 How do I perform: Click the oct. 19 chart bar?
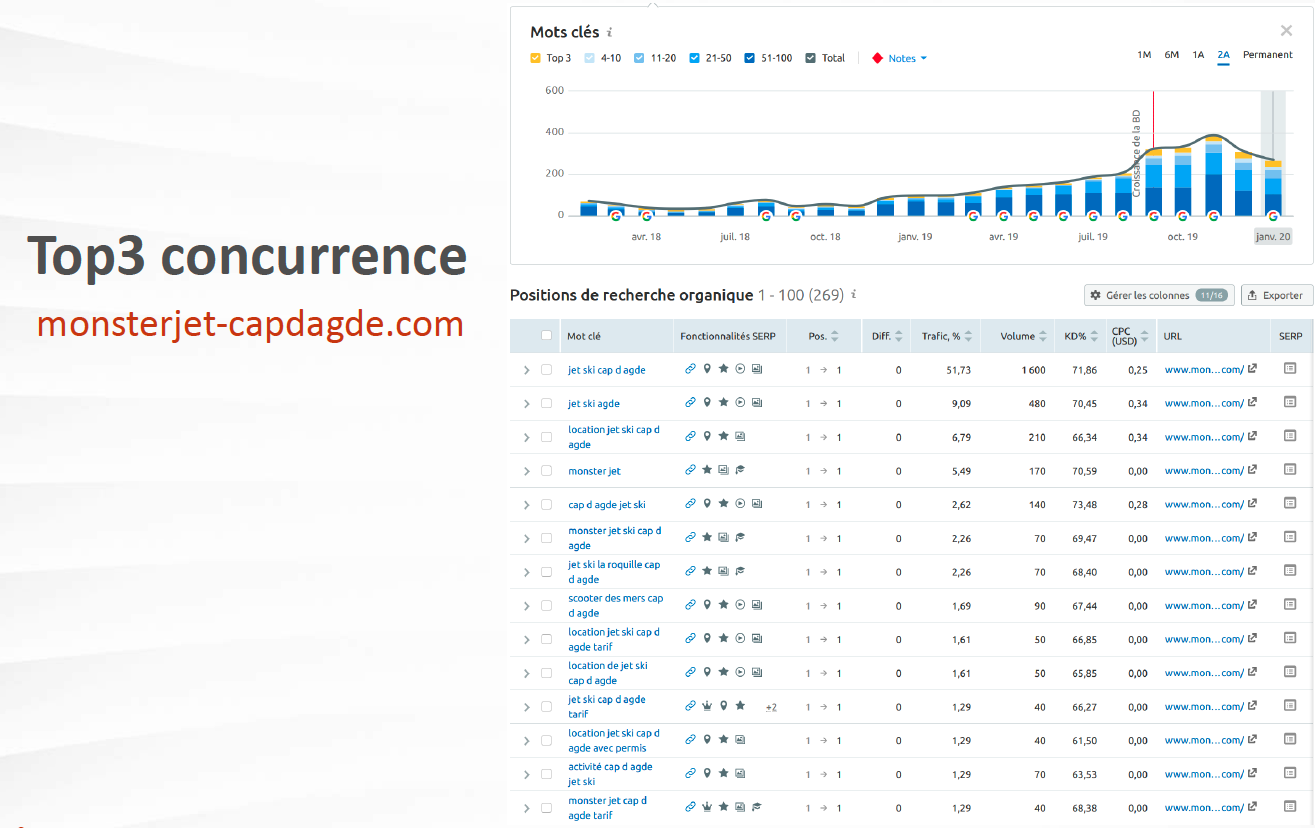(1183, 180)
